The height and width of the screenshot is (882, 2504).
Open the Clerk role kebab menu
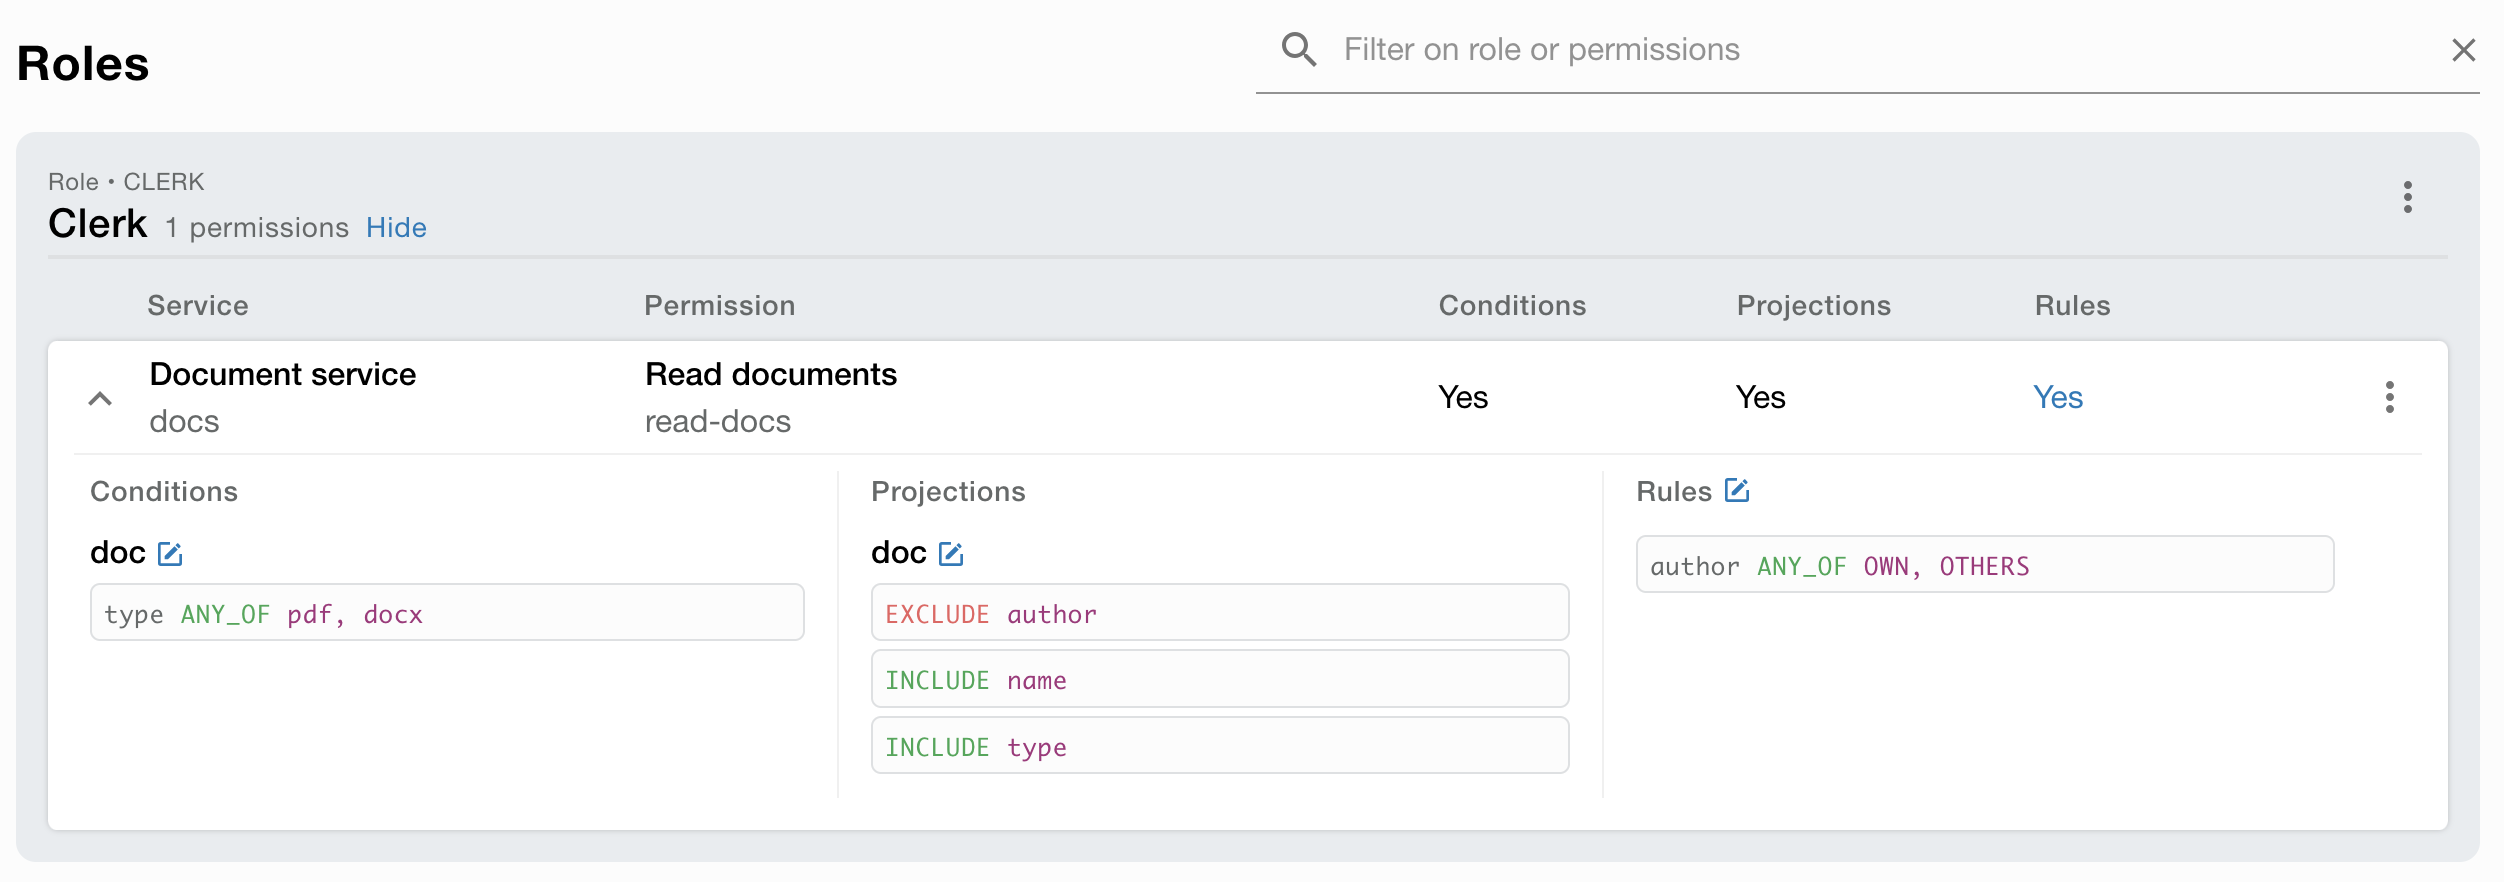tap(2407, 198)
